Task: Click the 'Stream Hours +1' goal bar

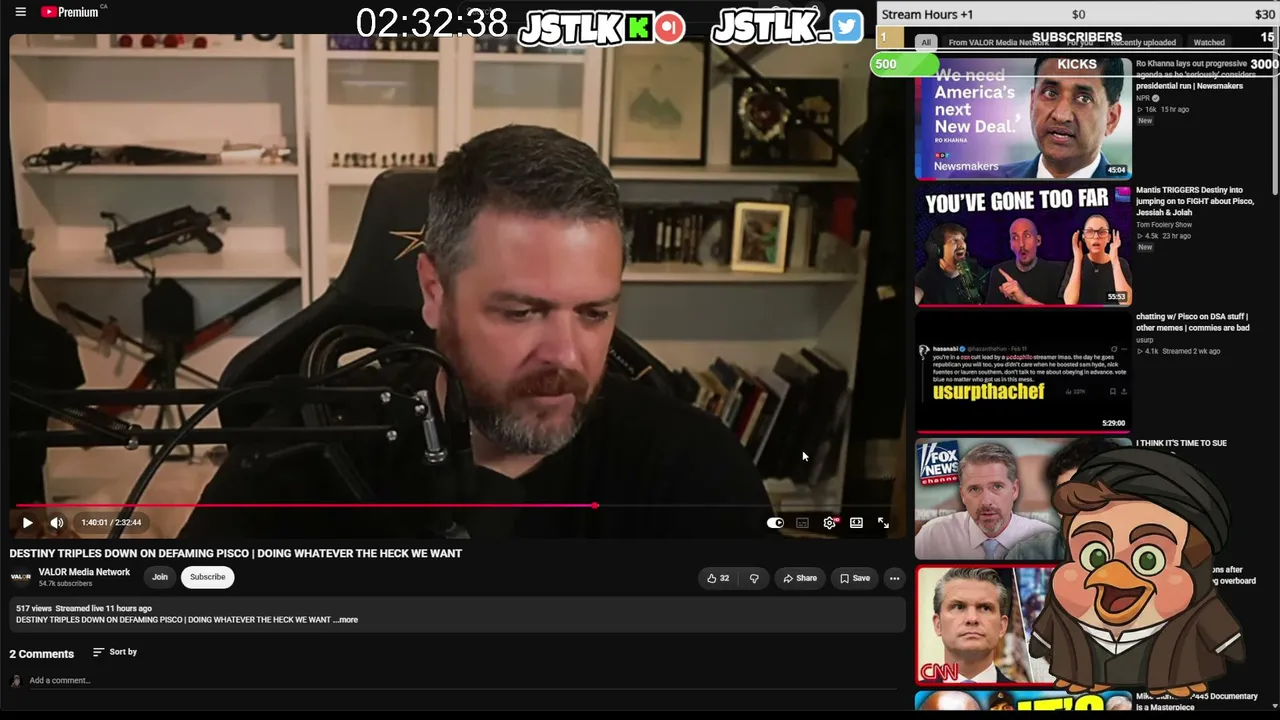Action: point(1078,14)
